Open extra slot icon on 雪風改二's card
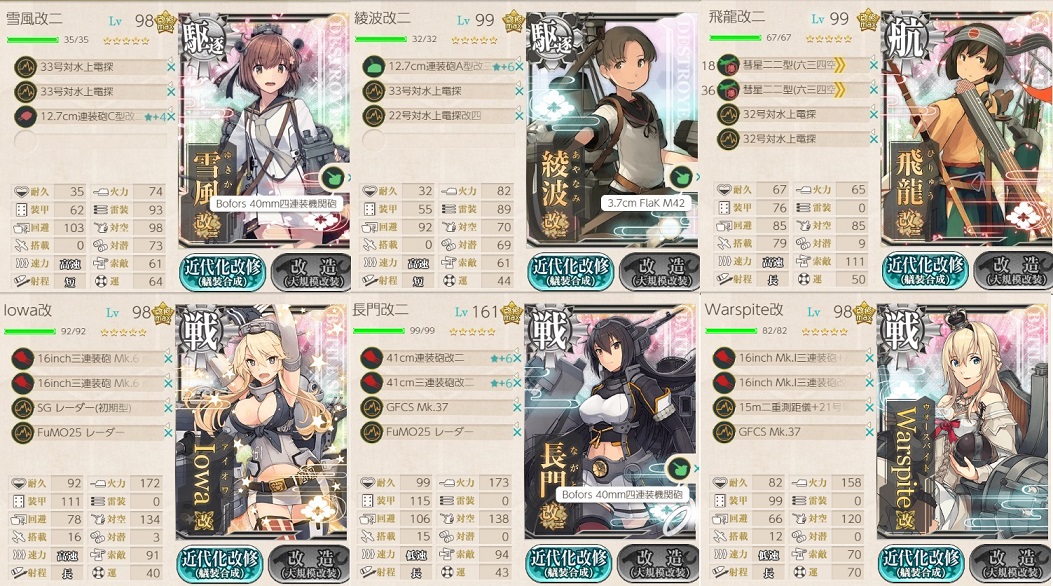 click(332, 178)
